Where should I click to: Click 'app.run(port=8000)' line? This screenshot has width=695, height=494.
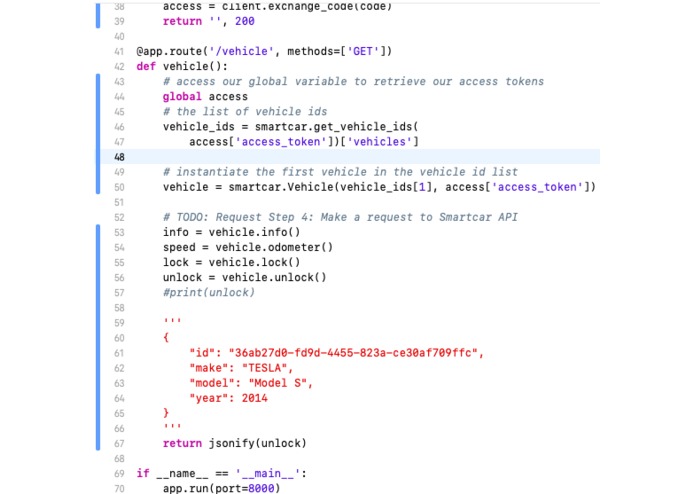pos(222,488)
